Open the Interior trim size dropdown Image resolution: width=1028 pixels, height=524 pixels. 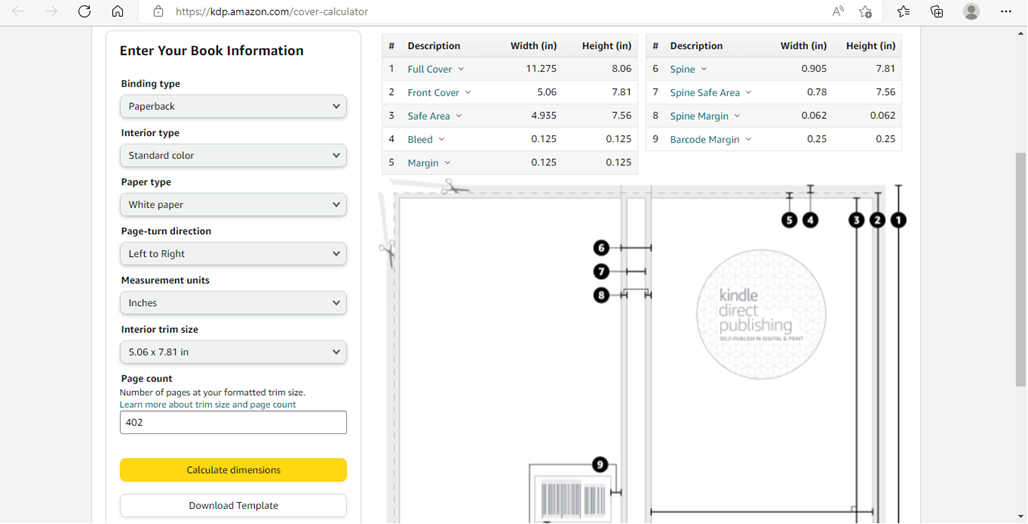[x=233, y=352]
